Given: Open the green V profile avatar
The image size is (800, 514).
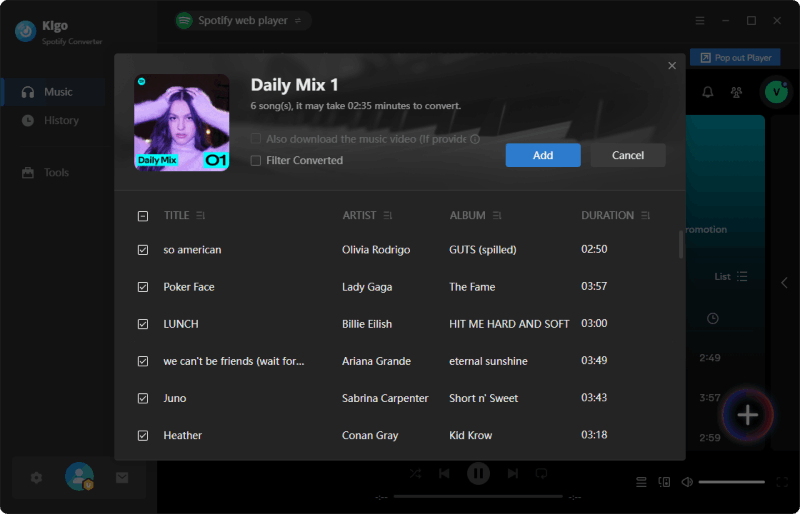Looking at the screenshot, I should click(x=776, y=92).
